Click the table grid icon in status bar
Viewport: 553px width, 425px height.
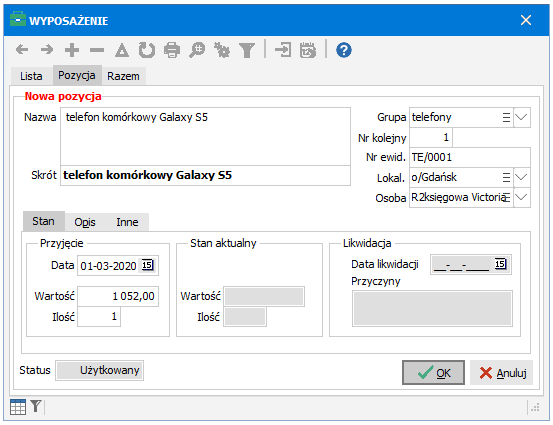click(x=18, y=407)
